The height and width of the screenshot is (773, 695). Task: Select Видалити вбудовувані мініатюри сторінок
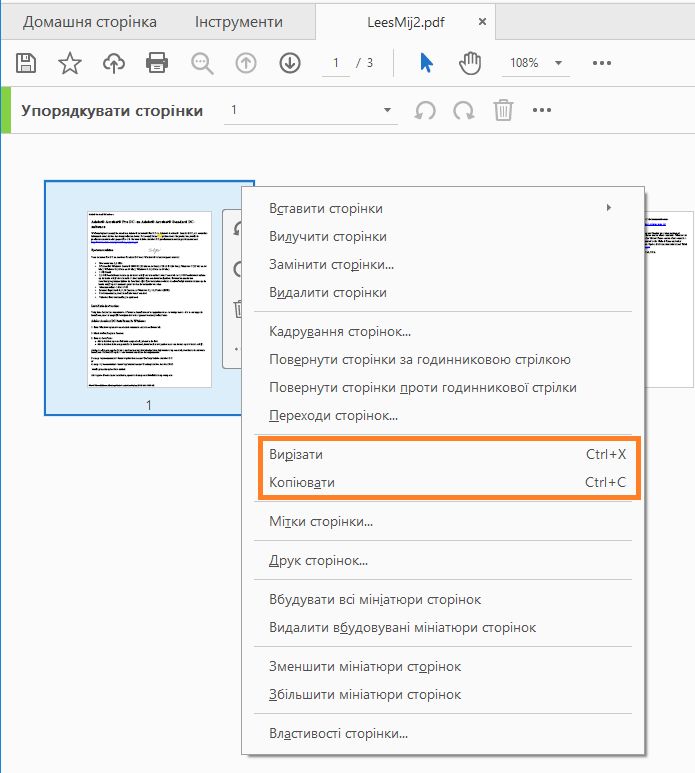443,628
